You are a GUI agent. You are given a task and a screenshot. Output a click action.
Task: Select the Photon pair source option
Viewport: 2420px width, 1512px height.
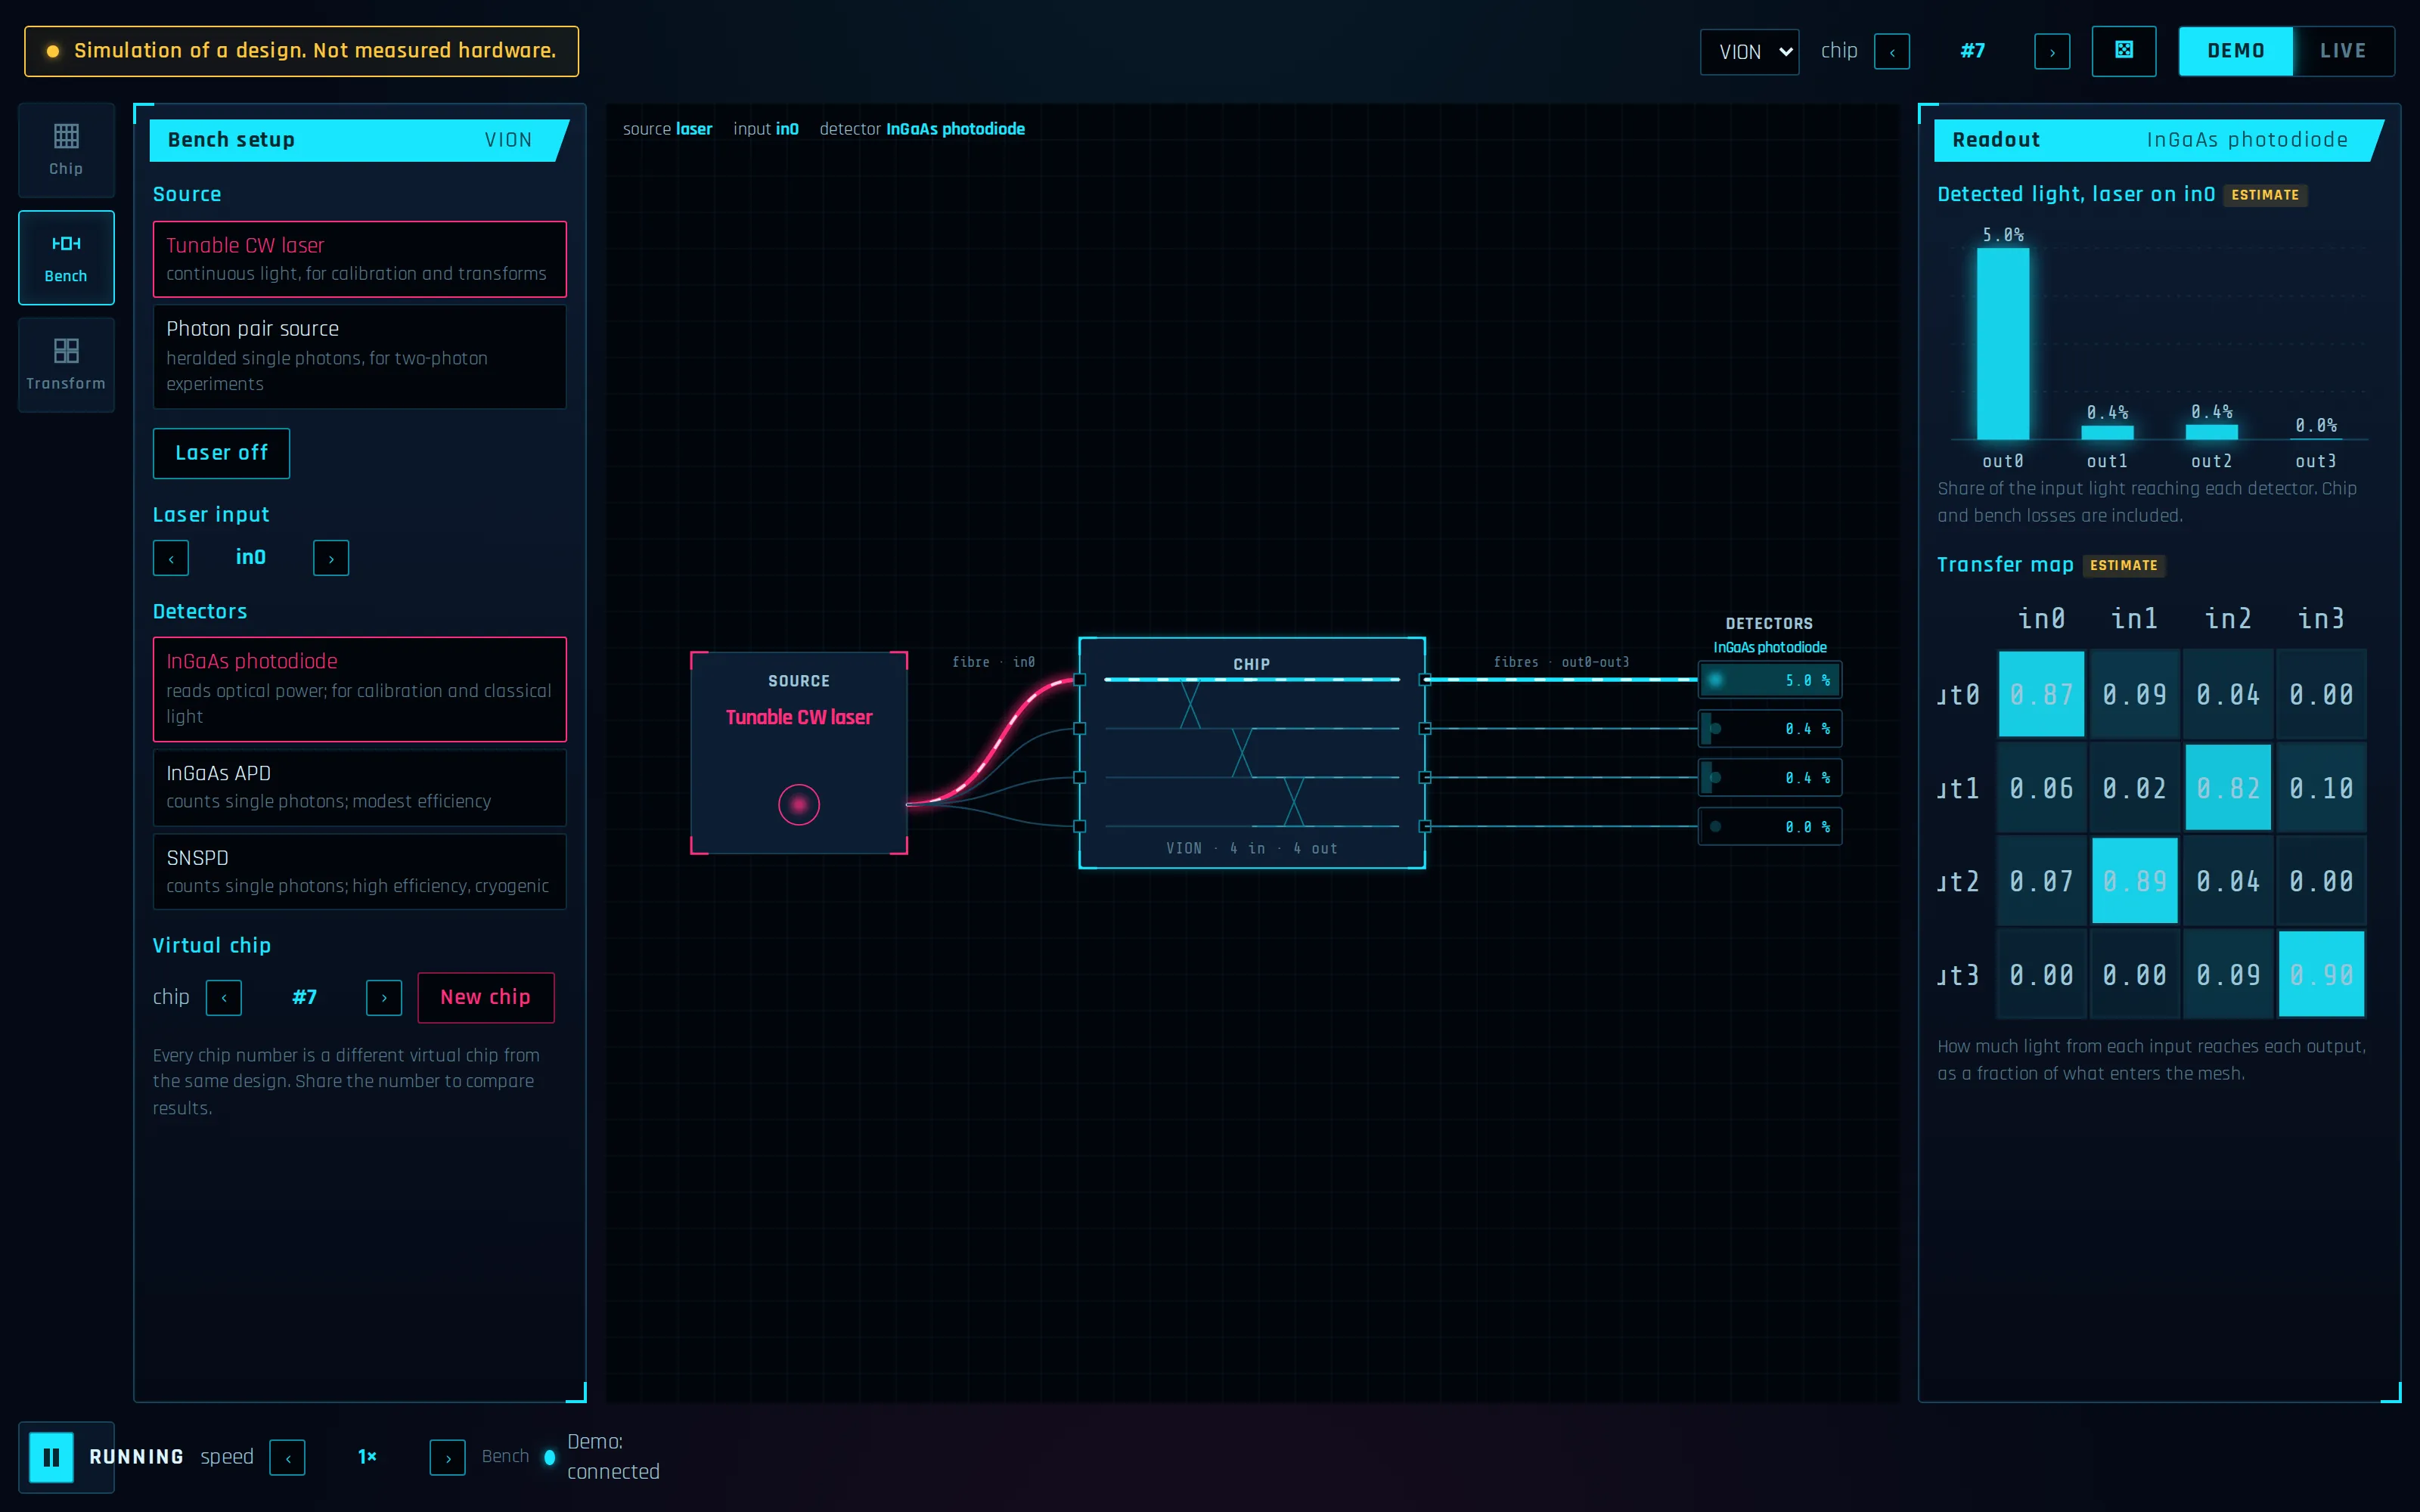(x=360, y=356)
